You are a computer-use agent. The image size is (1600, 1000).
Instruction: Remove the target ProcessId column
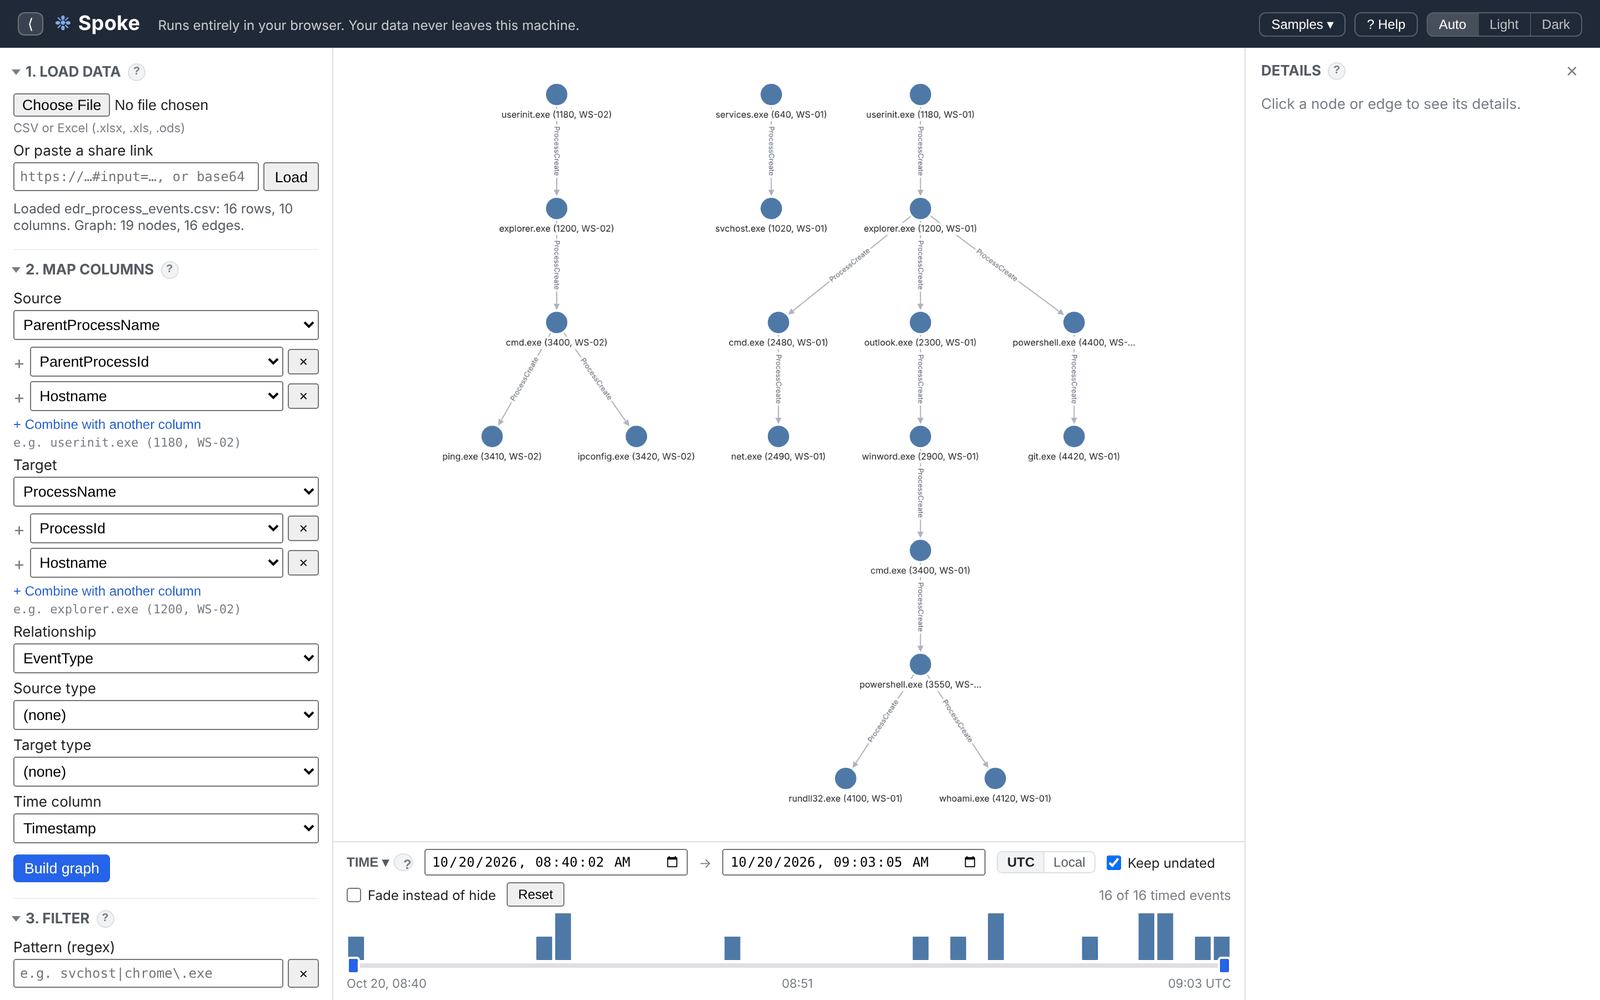click(x=303, y=529)
